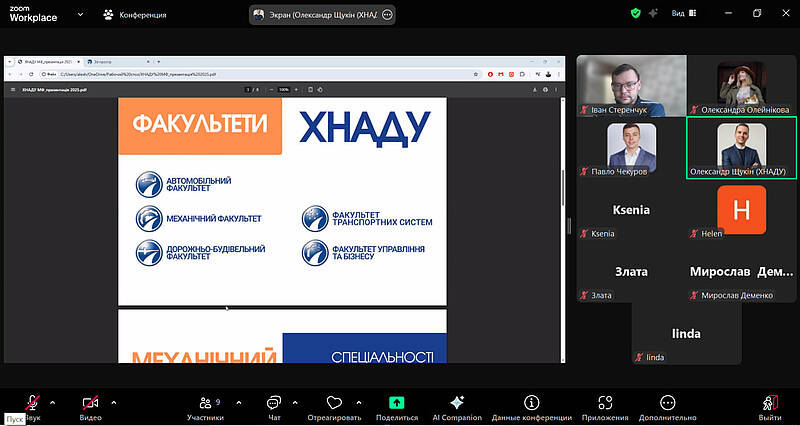Expand participants options arrow
Screen dimensions: 800x426
point(239,403)
